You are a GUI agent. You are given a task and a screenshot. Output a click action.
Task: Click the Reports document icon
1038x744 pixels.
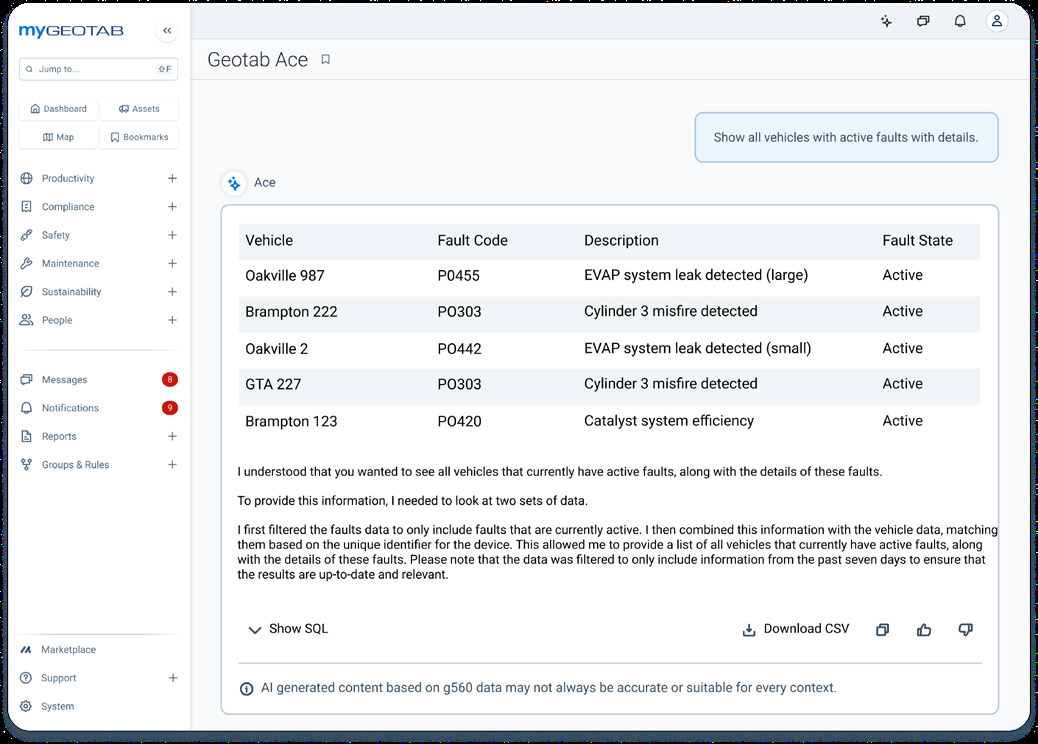26,436
